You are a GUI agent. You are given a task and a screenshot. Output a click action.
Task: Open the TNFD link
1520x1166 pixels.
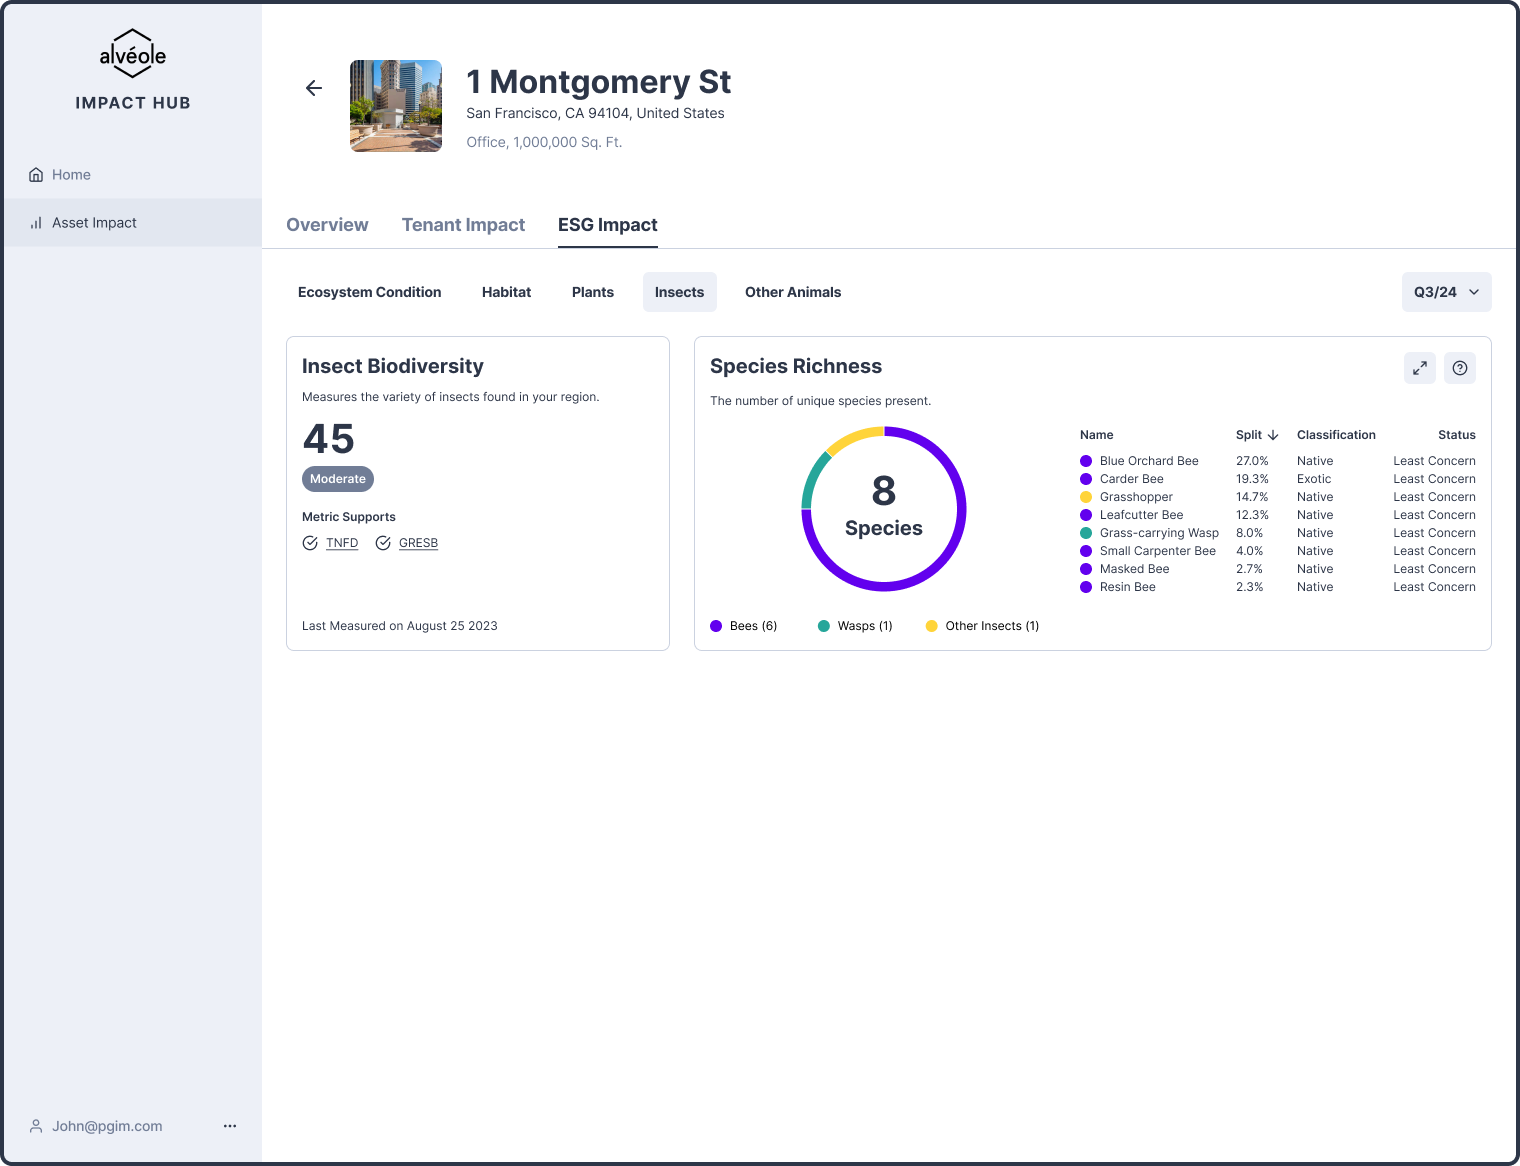342,543
